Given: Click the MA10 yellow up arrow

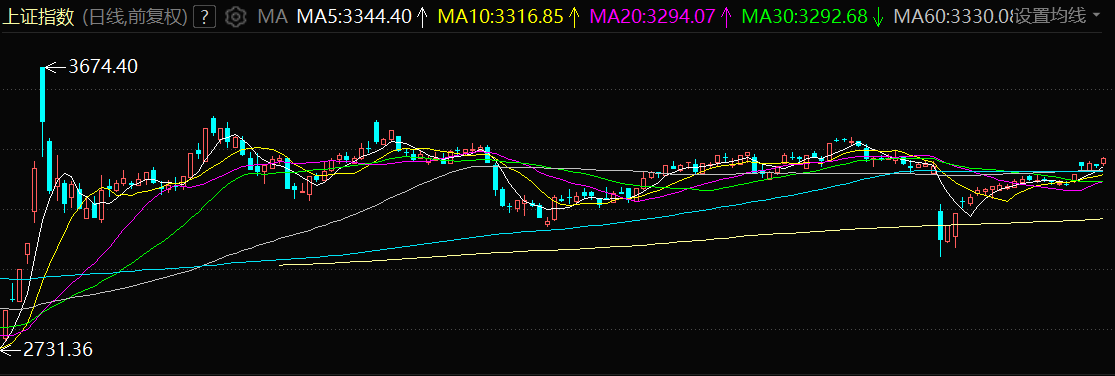Looking at the screenshot, I should pyautogui.click(x=573, y=16).
